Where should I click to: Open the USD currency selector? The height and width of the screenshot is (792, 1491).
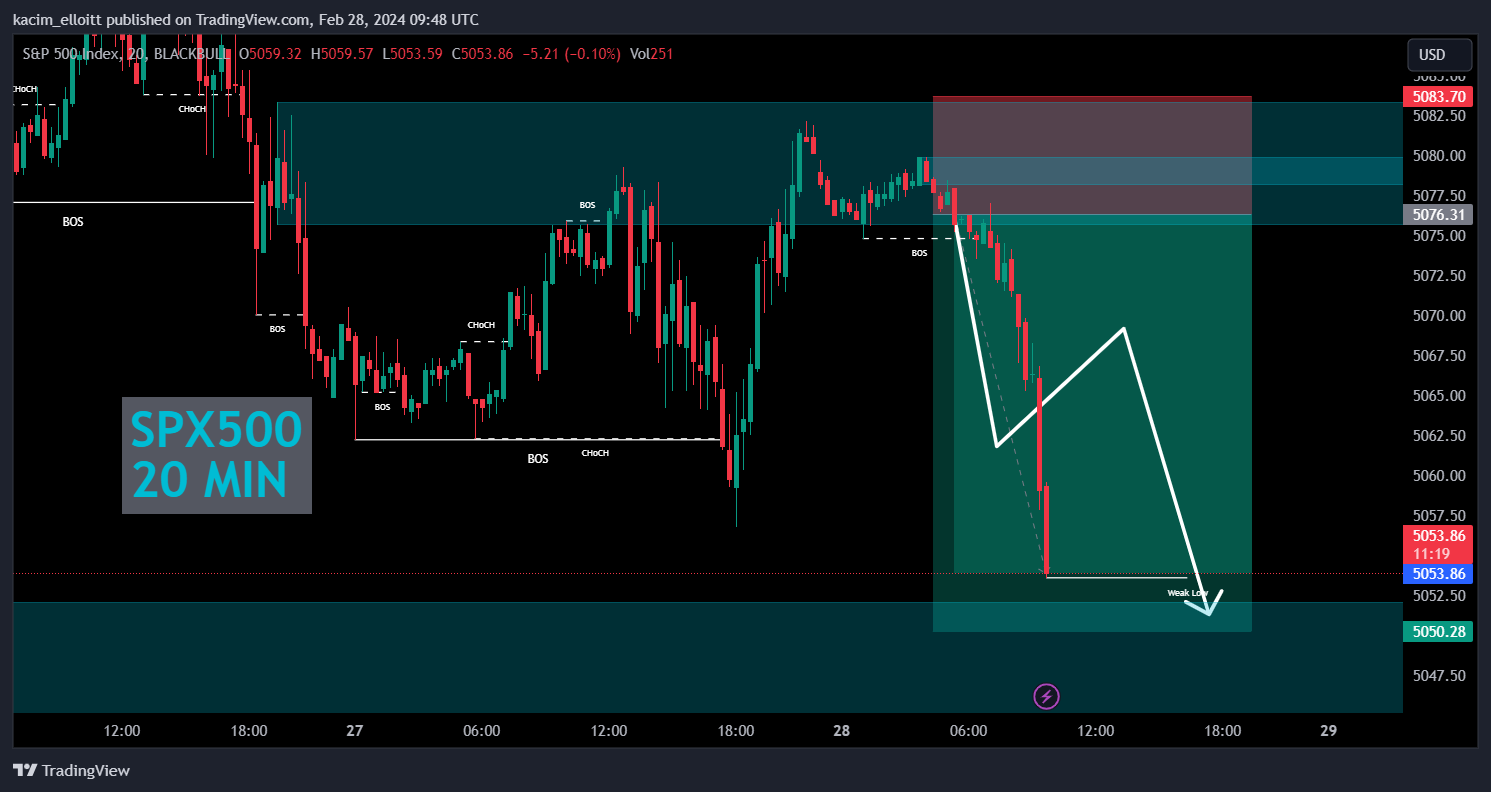click(1439, 54)
